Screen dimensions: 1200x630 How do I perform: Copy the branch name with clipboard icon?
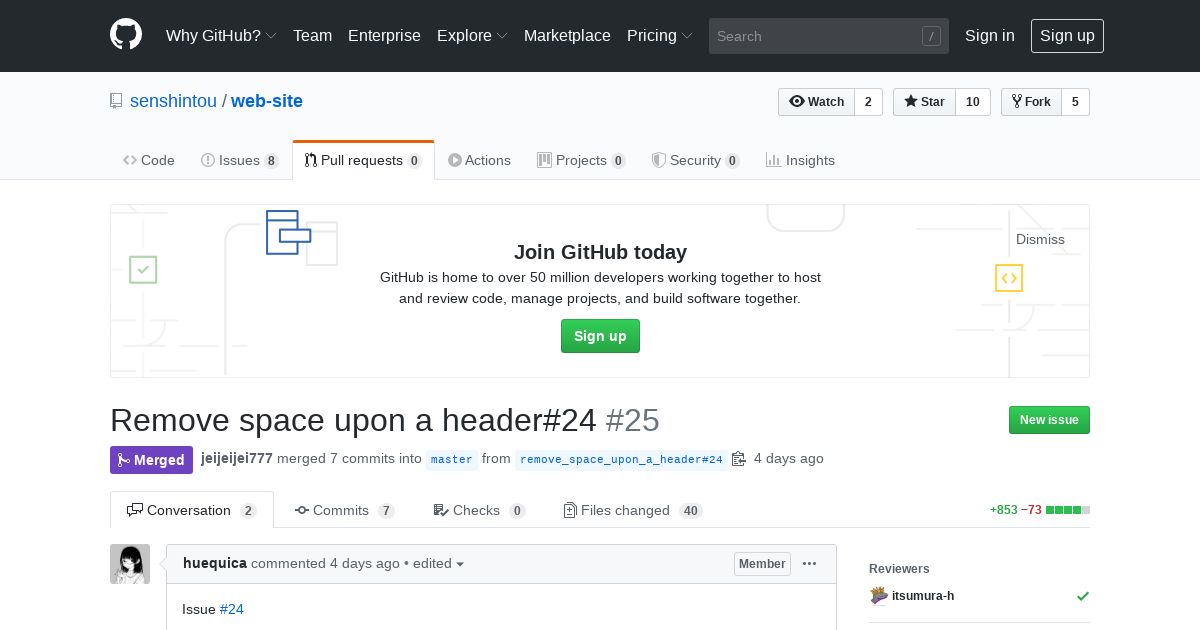(x=739, y=459)
